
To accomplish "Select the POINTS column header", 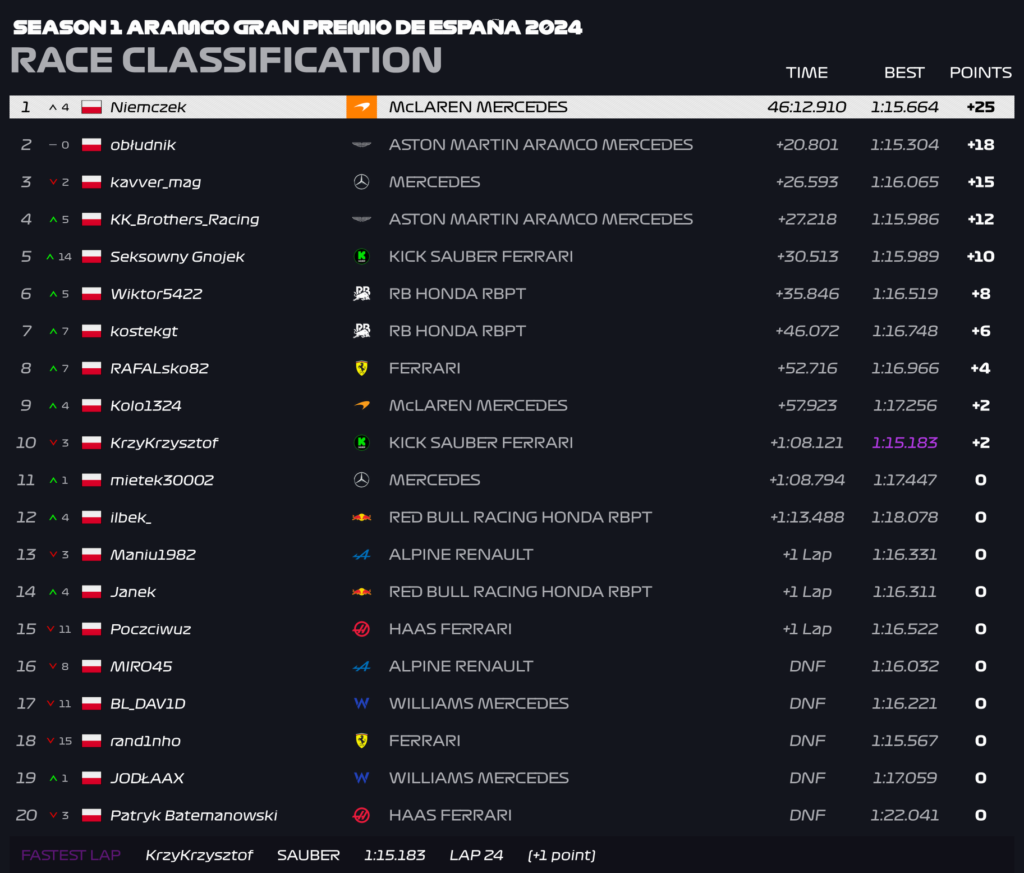I will click(980, 72).
